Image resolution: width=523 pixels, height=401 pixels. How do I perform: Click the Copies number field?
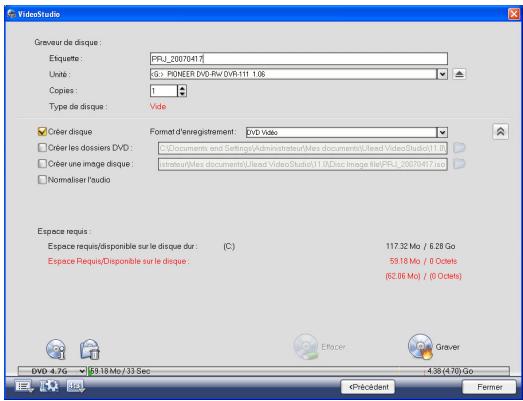[164, 91]
